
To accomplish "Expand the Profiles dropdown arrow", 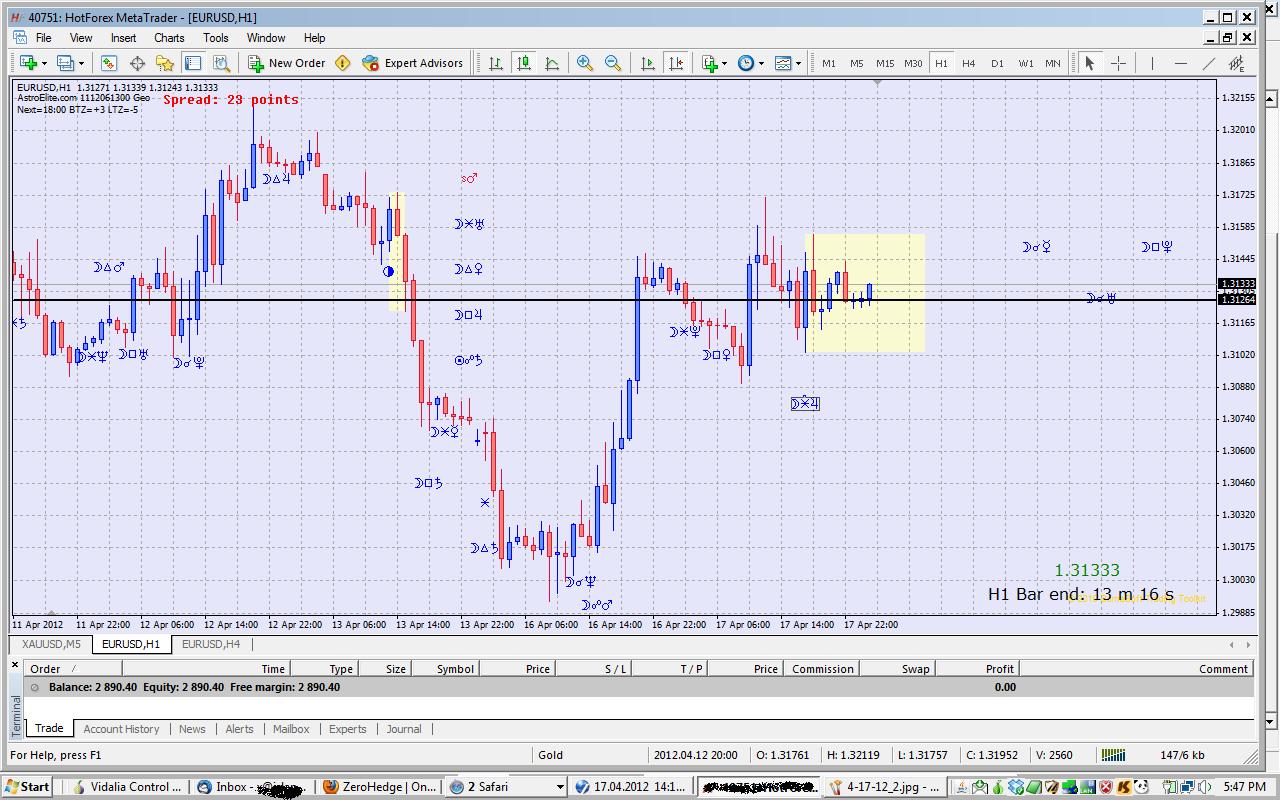I will [81, 63].
